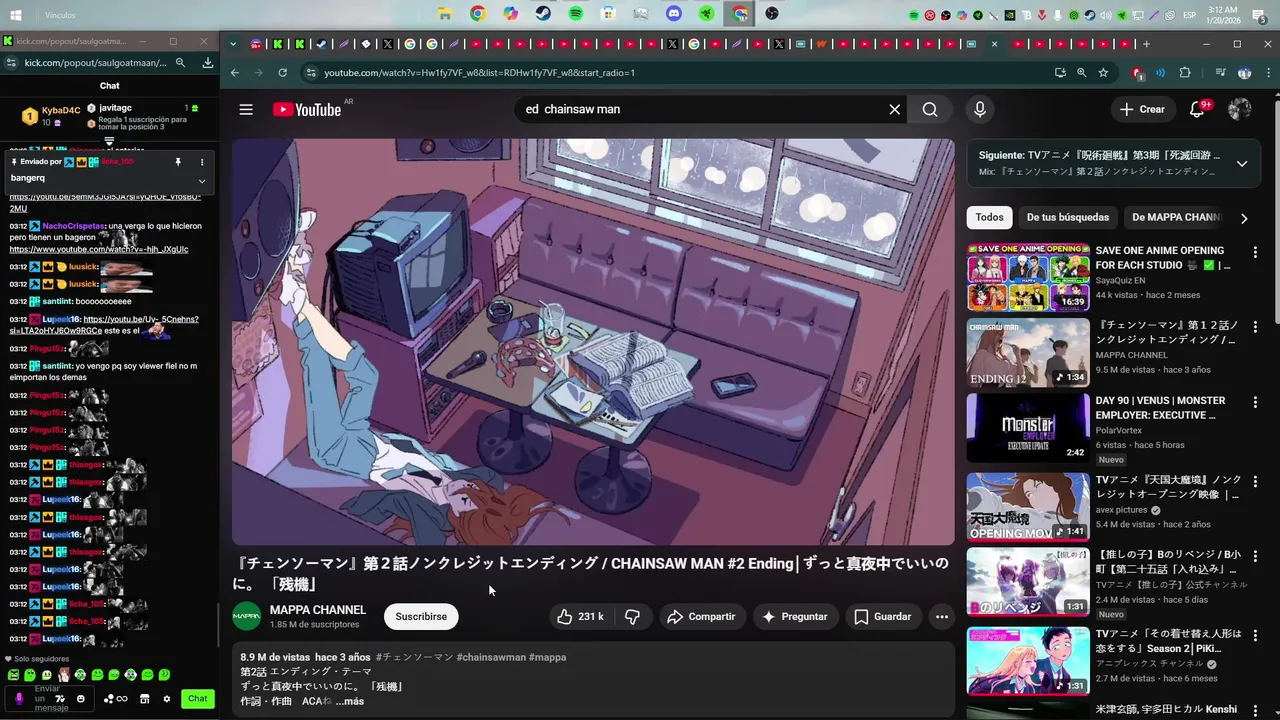Click the Preguntar button
The width and height of the screenshot is (1280, 720).
795,617
